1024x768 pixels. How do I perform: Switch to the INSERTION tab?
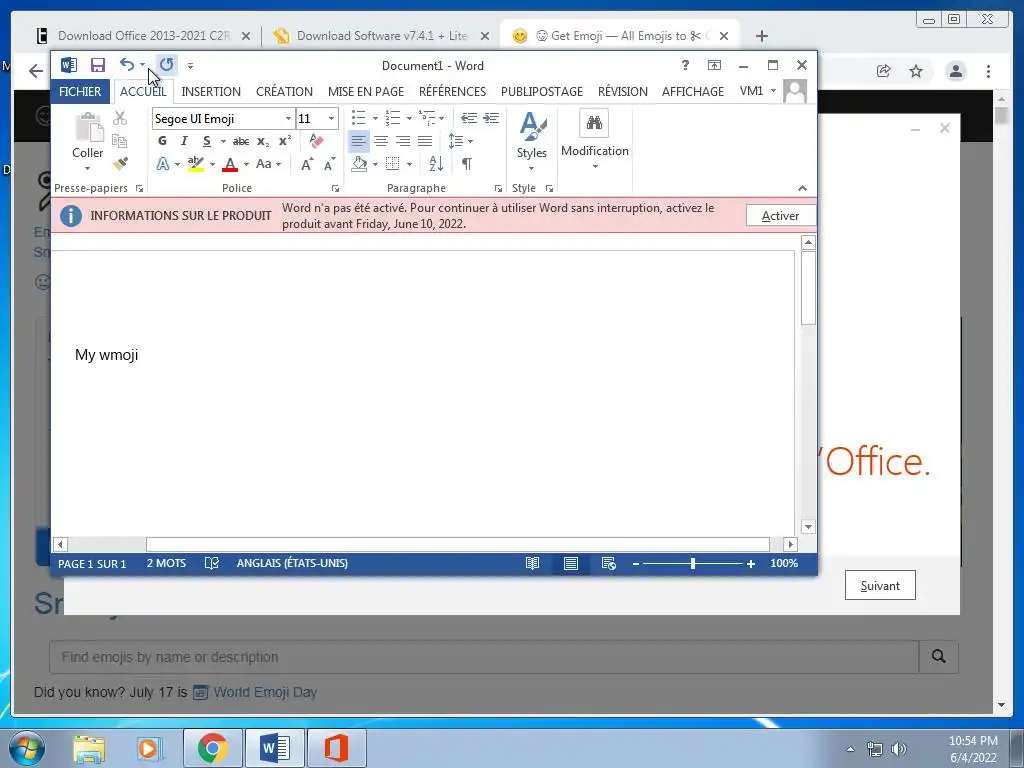(211, 91)
